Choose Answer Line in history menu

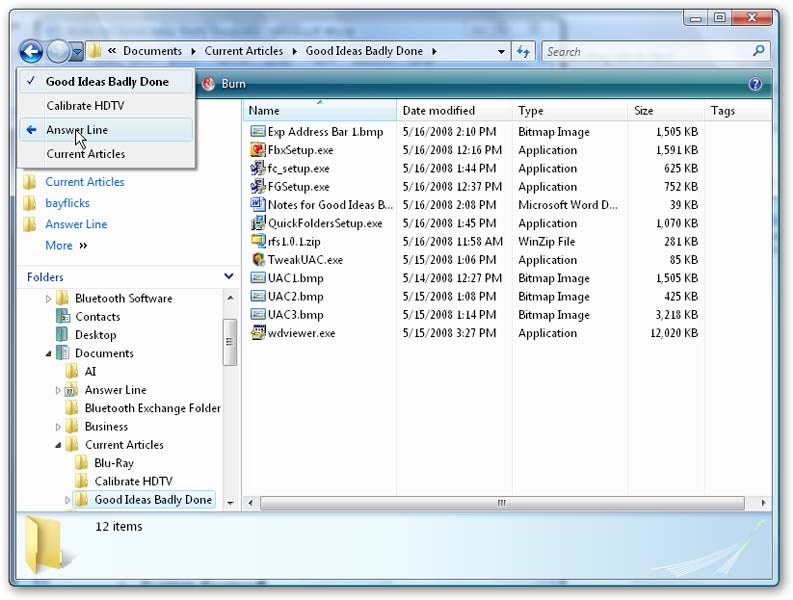(x=106, y=130)
